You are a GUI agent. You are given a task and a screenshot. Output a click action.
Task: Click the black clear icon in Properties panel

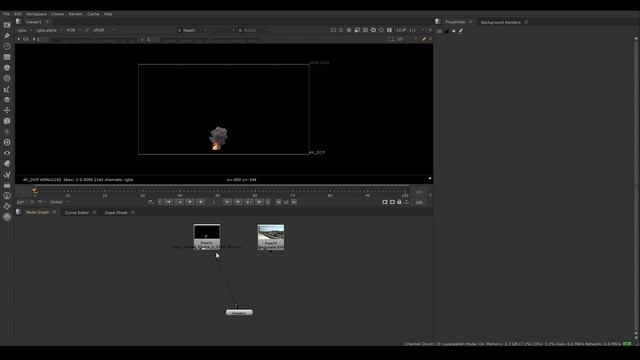pos(447,31)
